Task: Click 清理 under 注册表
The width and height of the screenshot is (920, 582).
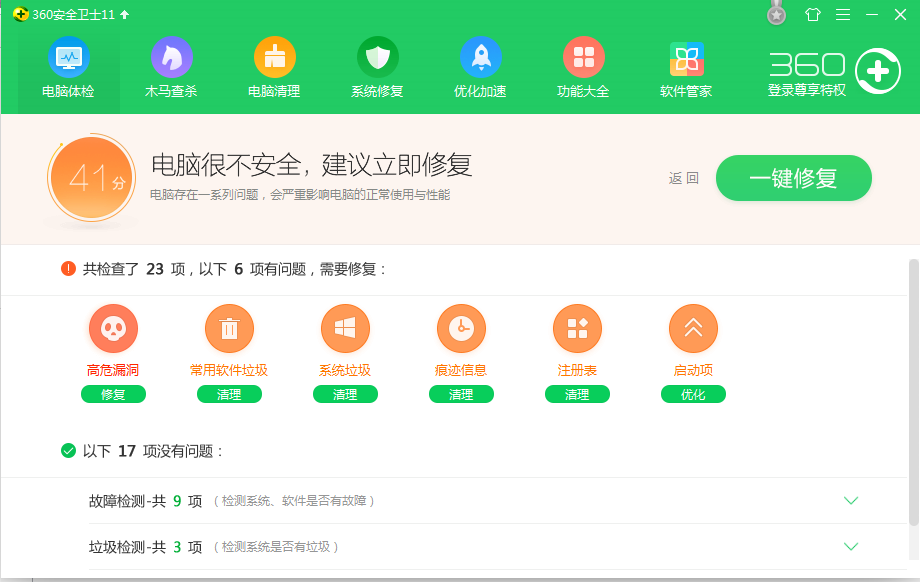Action: [577, 394]
